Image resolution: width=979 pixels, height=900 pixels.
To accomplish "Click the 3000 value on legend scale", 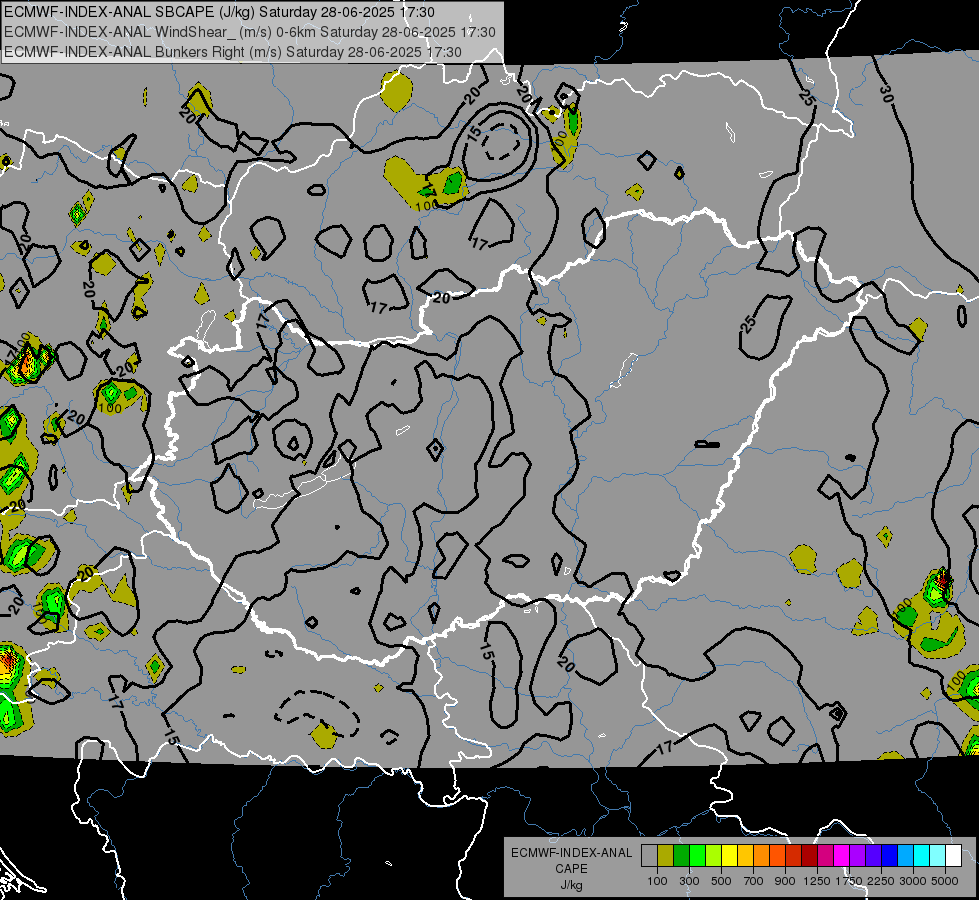I will click(913, 881).
